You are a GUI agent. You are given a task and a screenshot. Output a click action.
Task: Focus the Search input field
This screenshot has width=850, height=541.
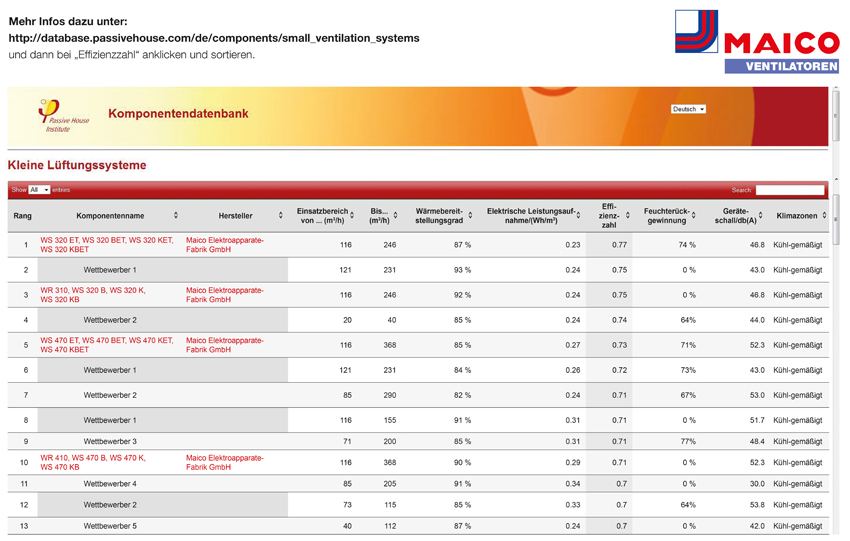click(790, 190)
